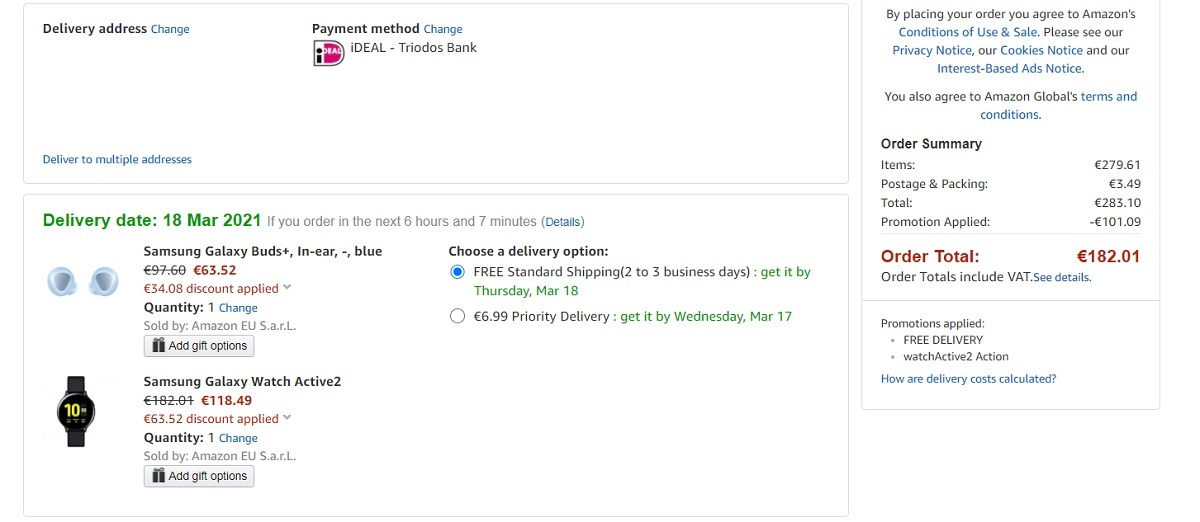Change the payment method
Image resolution: width=1200 pixels, height=522 pixels.
(443, 29)
